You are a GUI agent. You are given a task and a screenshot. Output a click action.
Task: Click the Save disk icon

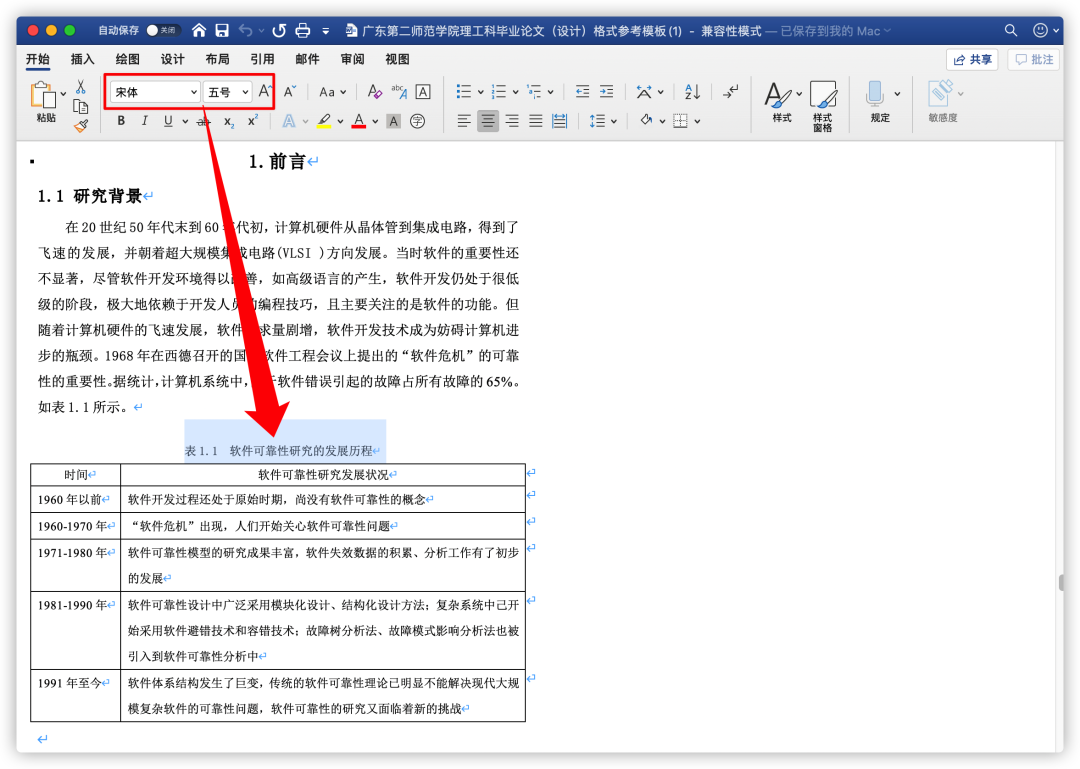tap(222, 30)
